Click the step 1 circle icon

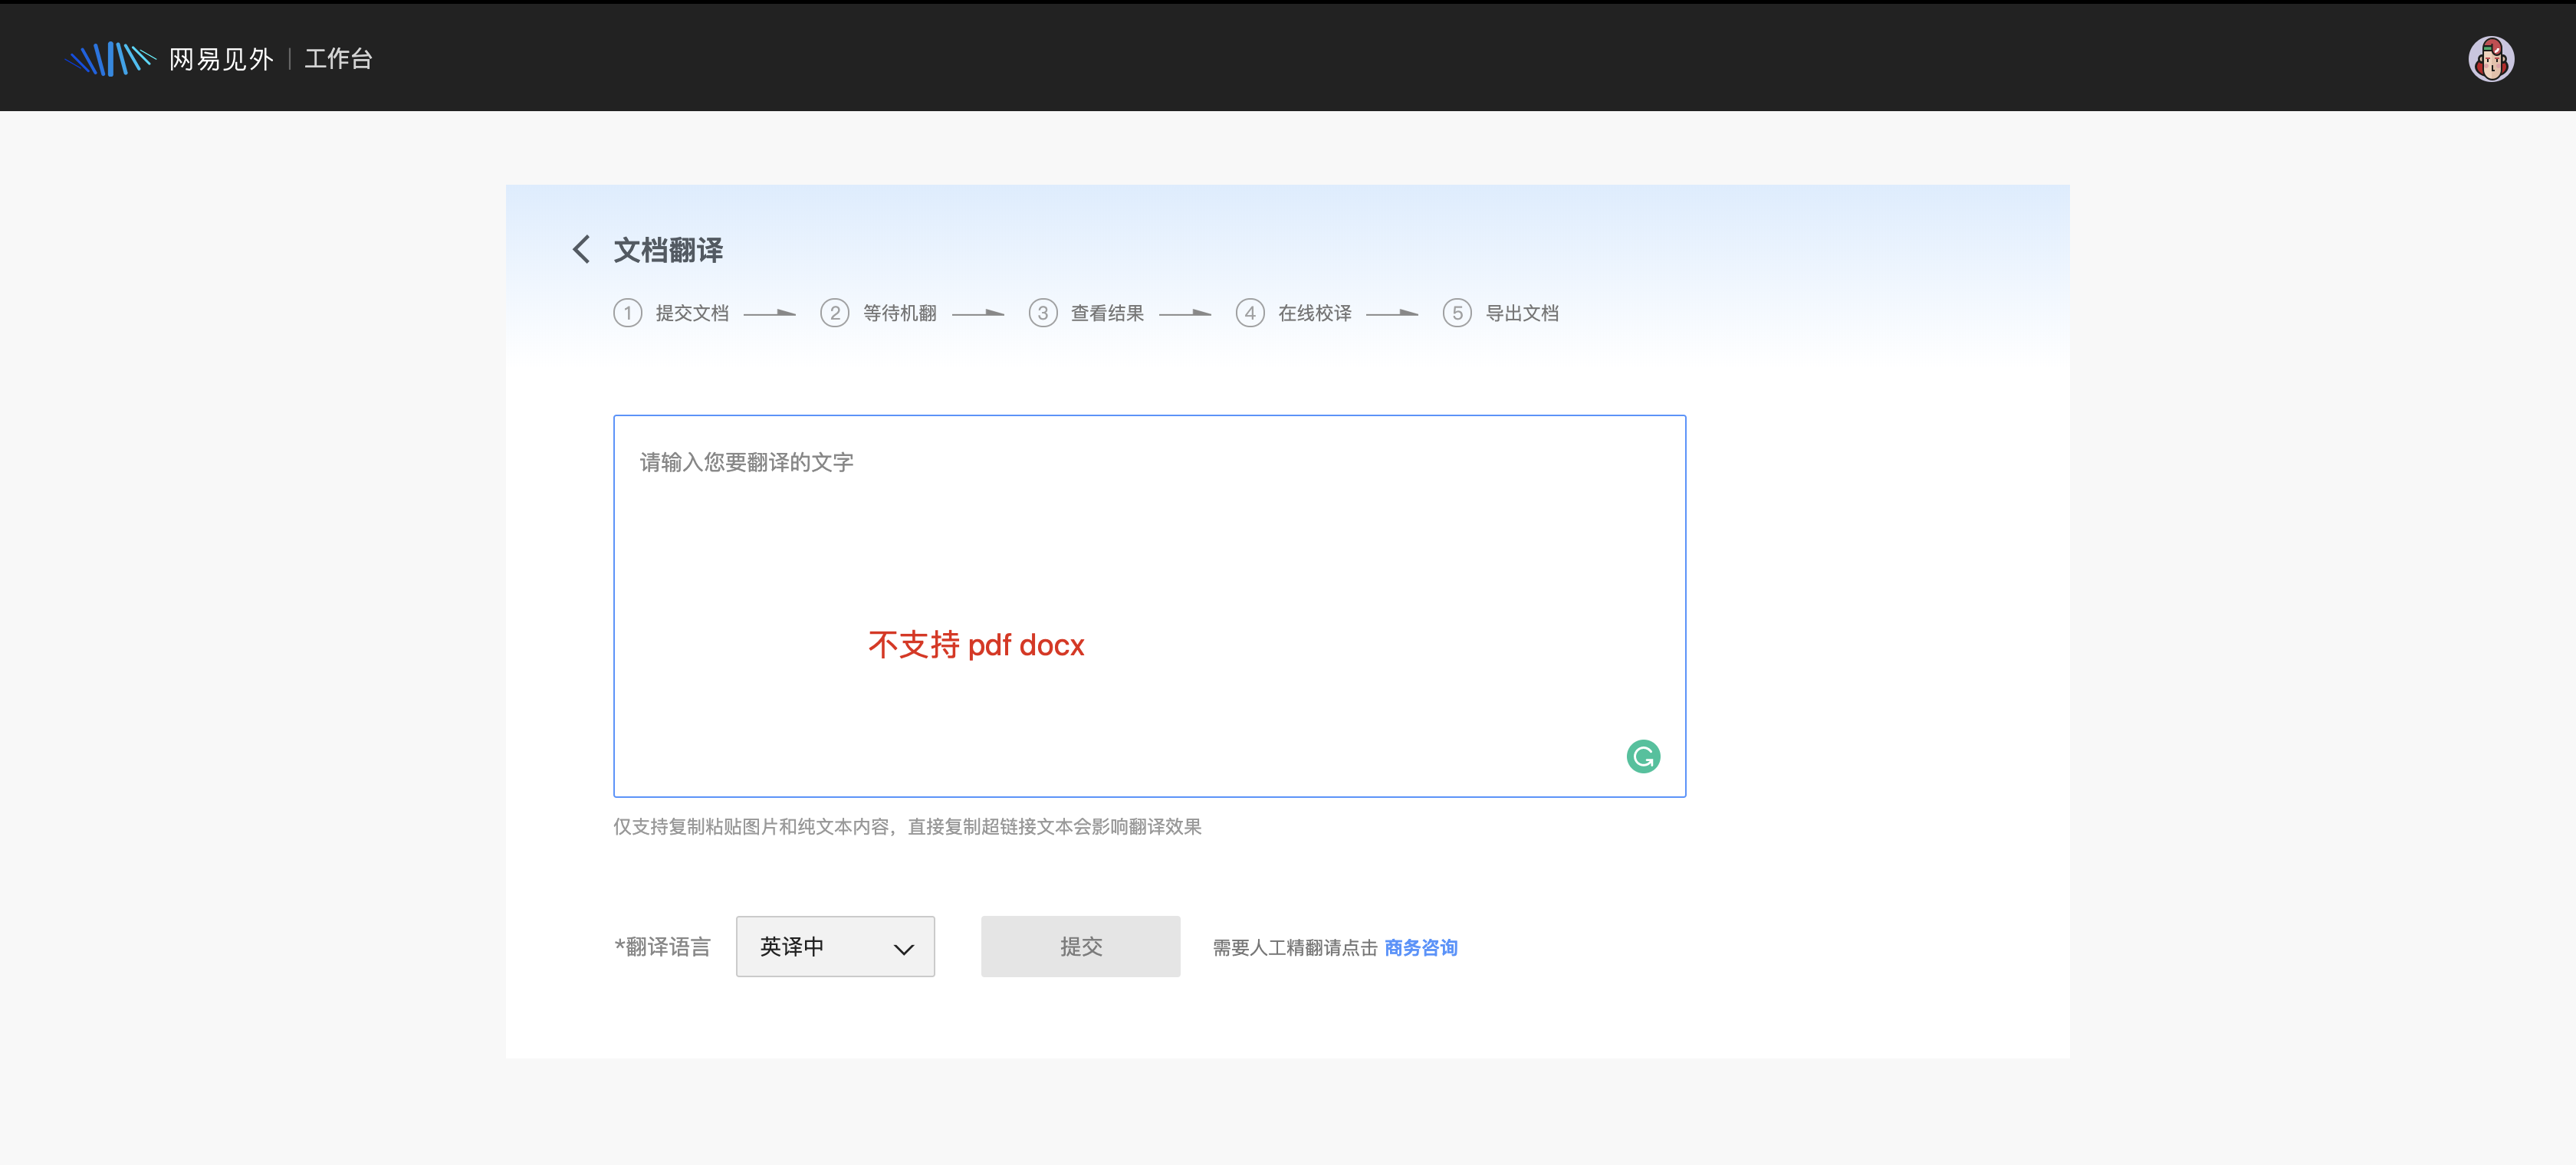(627, 313)
